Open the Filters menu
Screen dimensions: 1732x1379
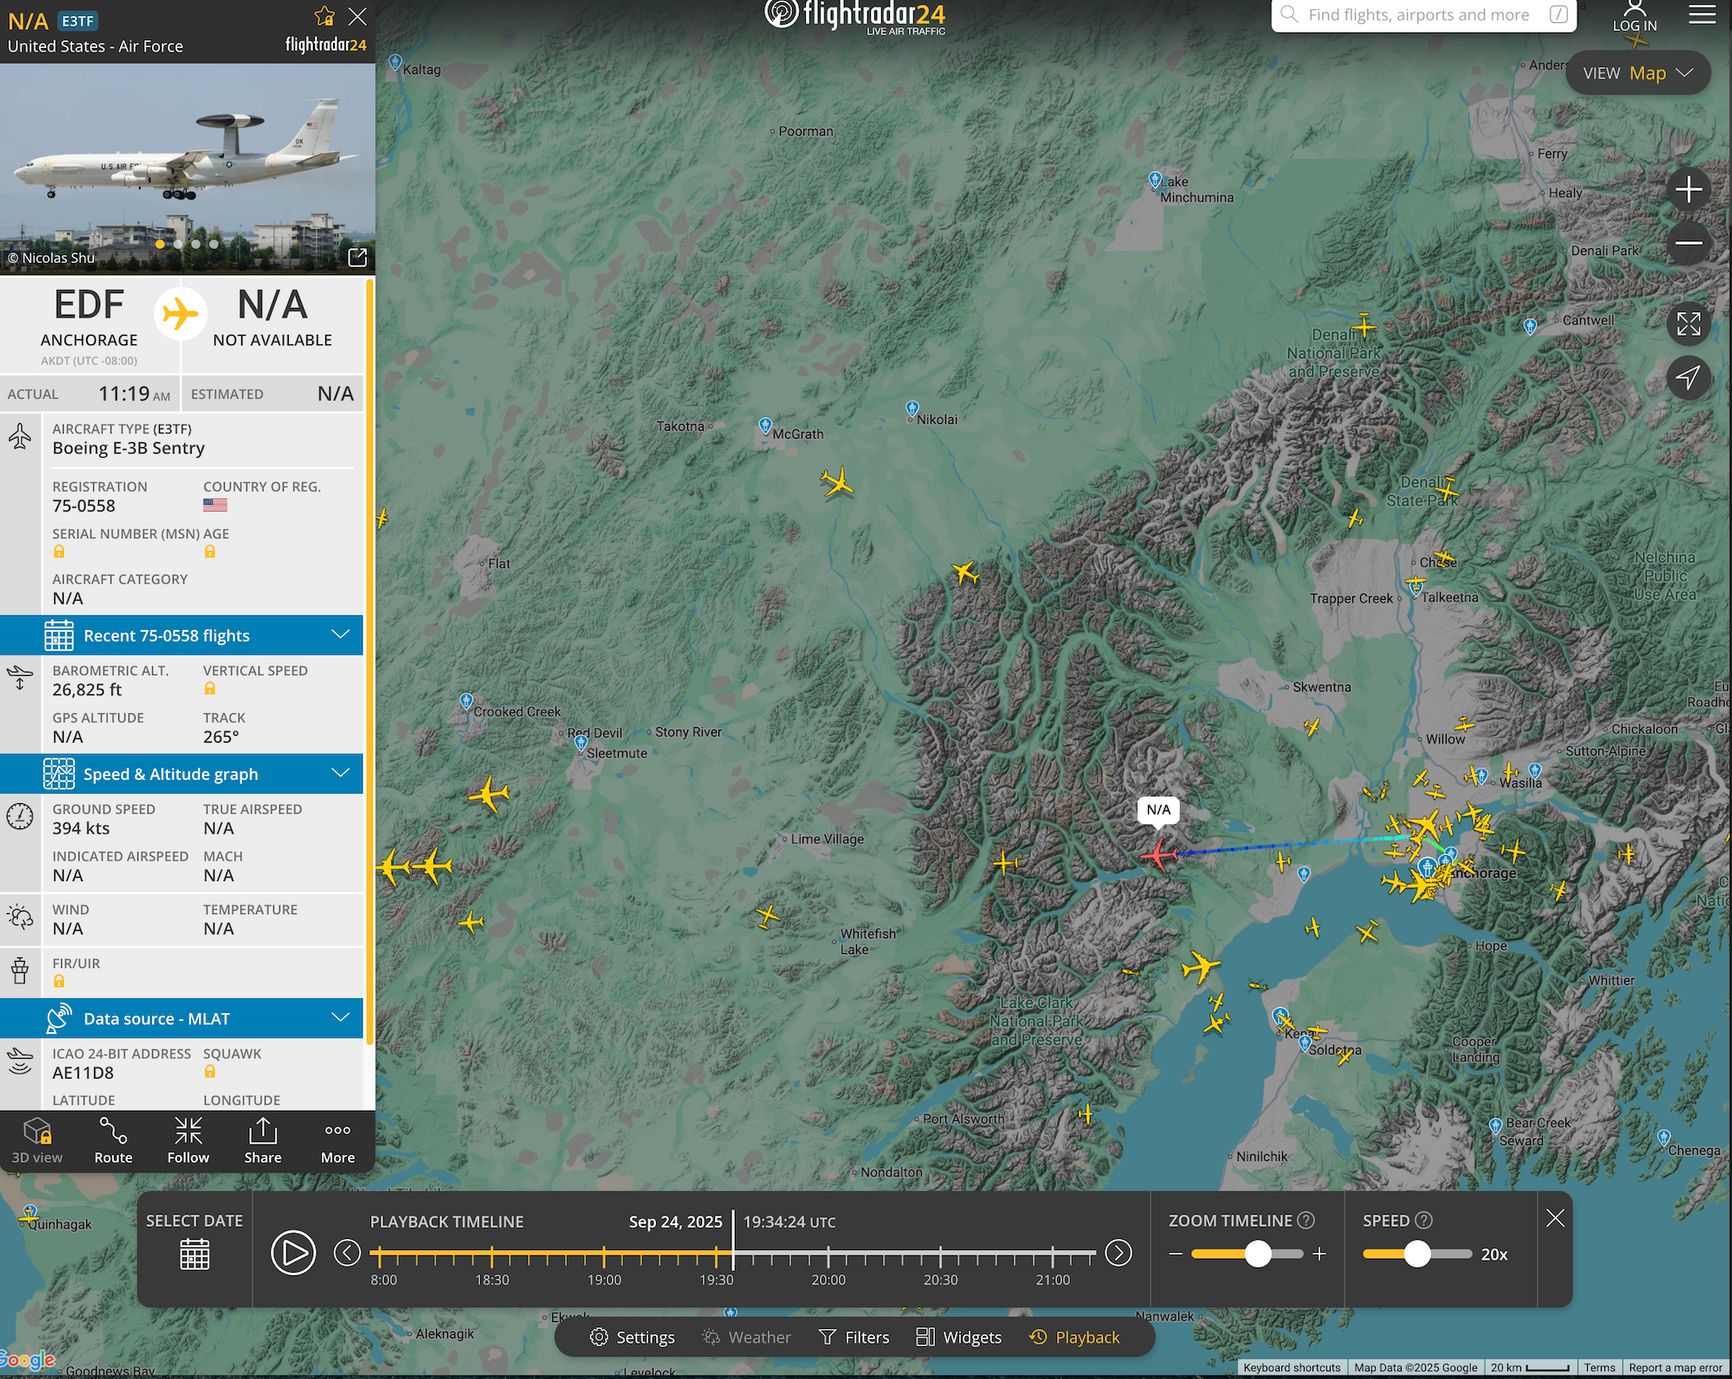pos(853,1337)
